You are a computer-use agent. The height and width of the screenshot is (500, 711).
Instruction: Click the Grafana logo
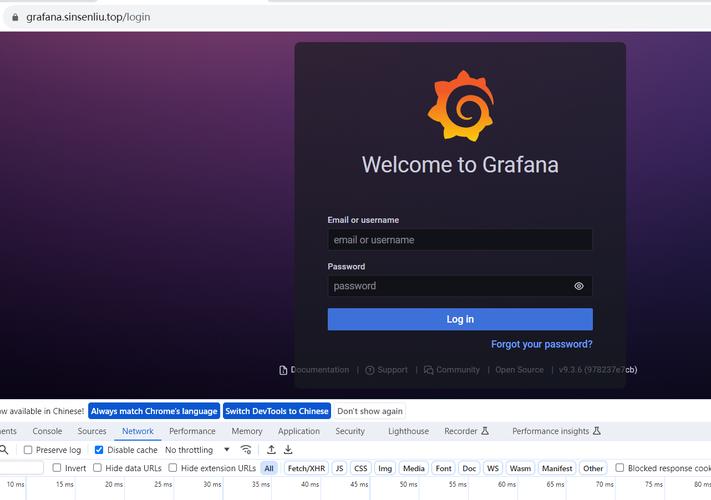460,104
